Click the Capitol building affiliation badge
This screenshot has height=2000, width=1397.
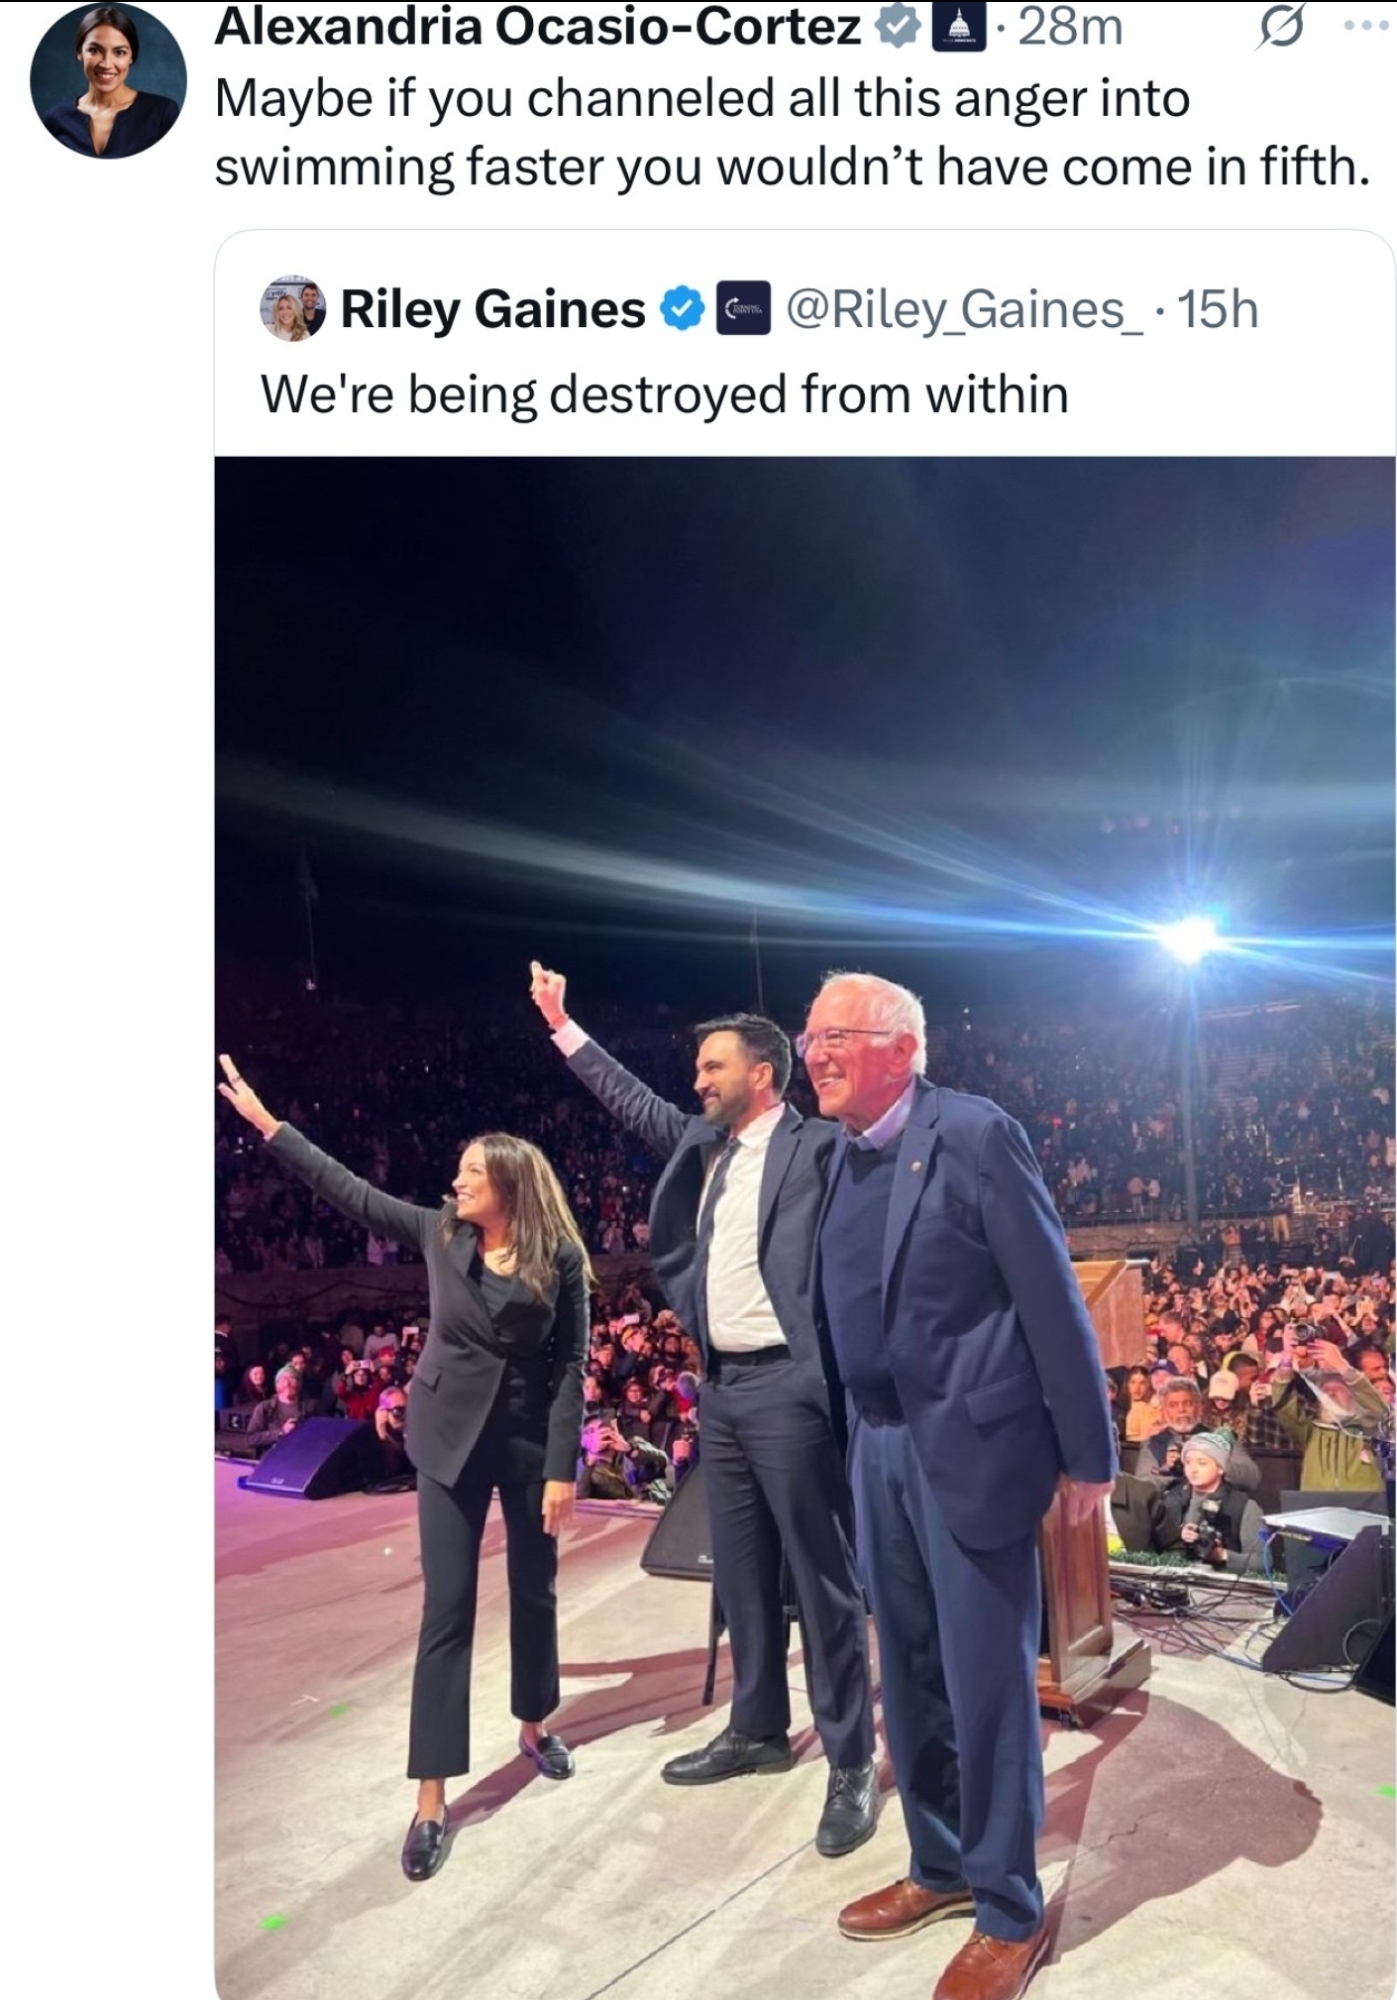point(958,28)
